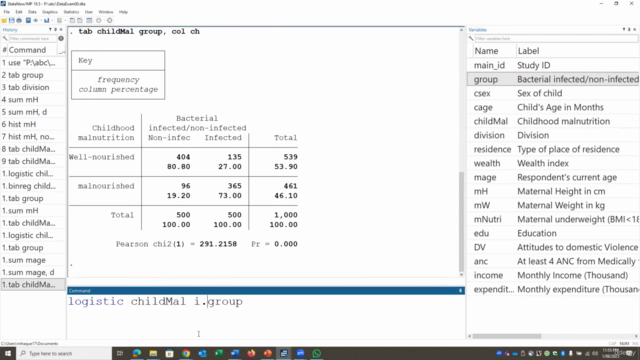Open the Do-file Editor toolbar icon

pos(60,20)
